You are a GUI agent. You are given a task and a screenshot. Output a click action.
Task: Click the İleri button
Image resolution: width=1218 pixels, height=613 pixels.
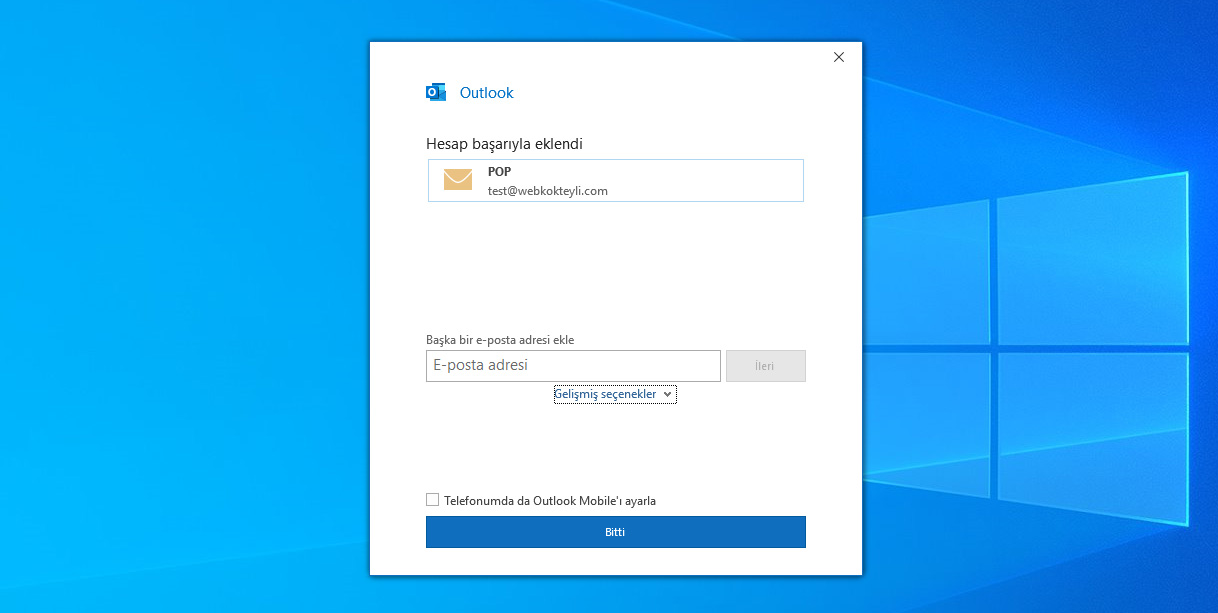pos(766,366)
